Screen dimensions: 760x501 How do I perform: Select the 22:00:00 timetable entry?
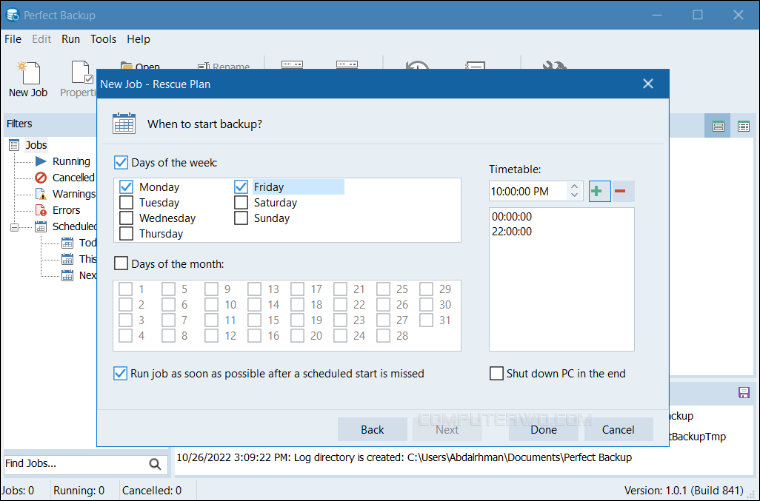point(512,232)
